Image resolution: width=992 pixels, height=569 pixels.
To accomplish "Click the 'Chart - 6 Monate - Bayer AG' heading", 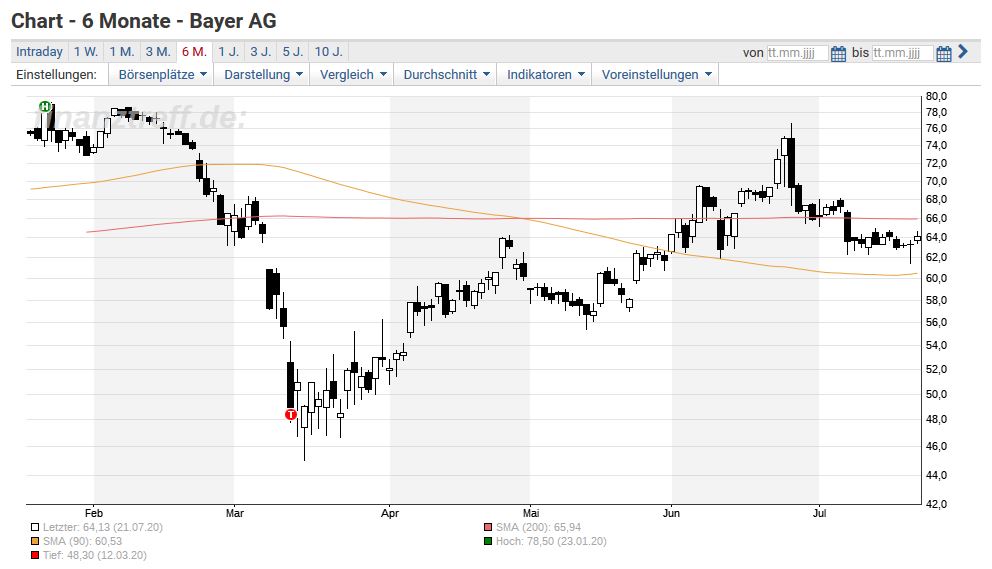I will point(144,21).
